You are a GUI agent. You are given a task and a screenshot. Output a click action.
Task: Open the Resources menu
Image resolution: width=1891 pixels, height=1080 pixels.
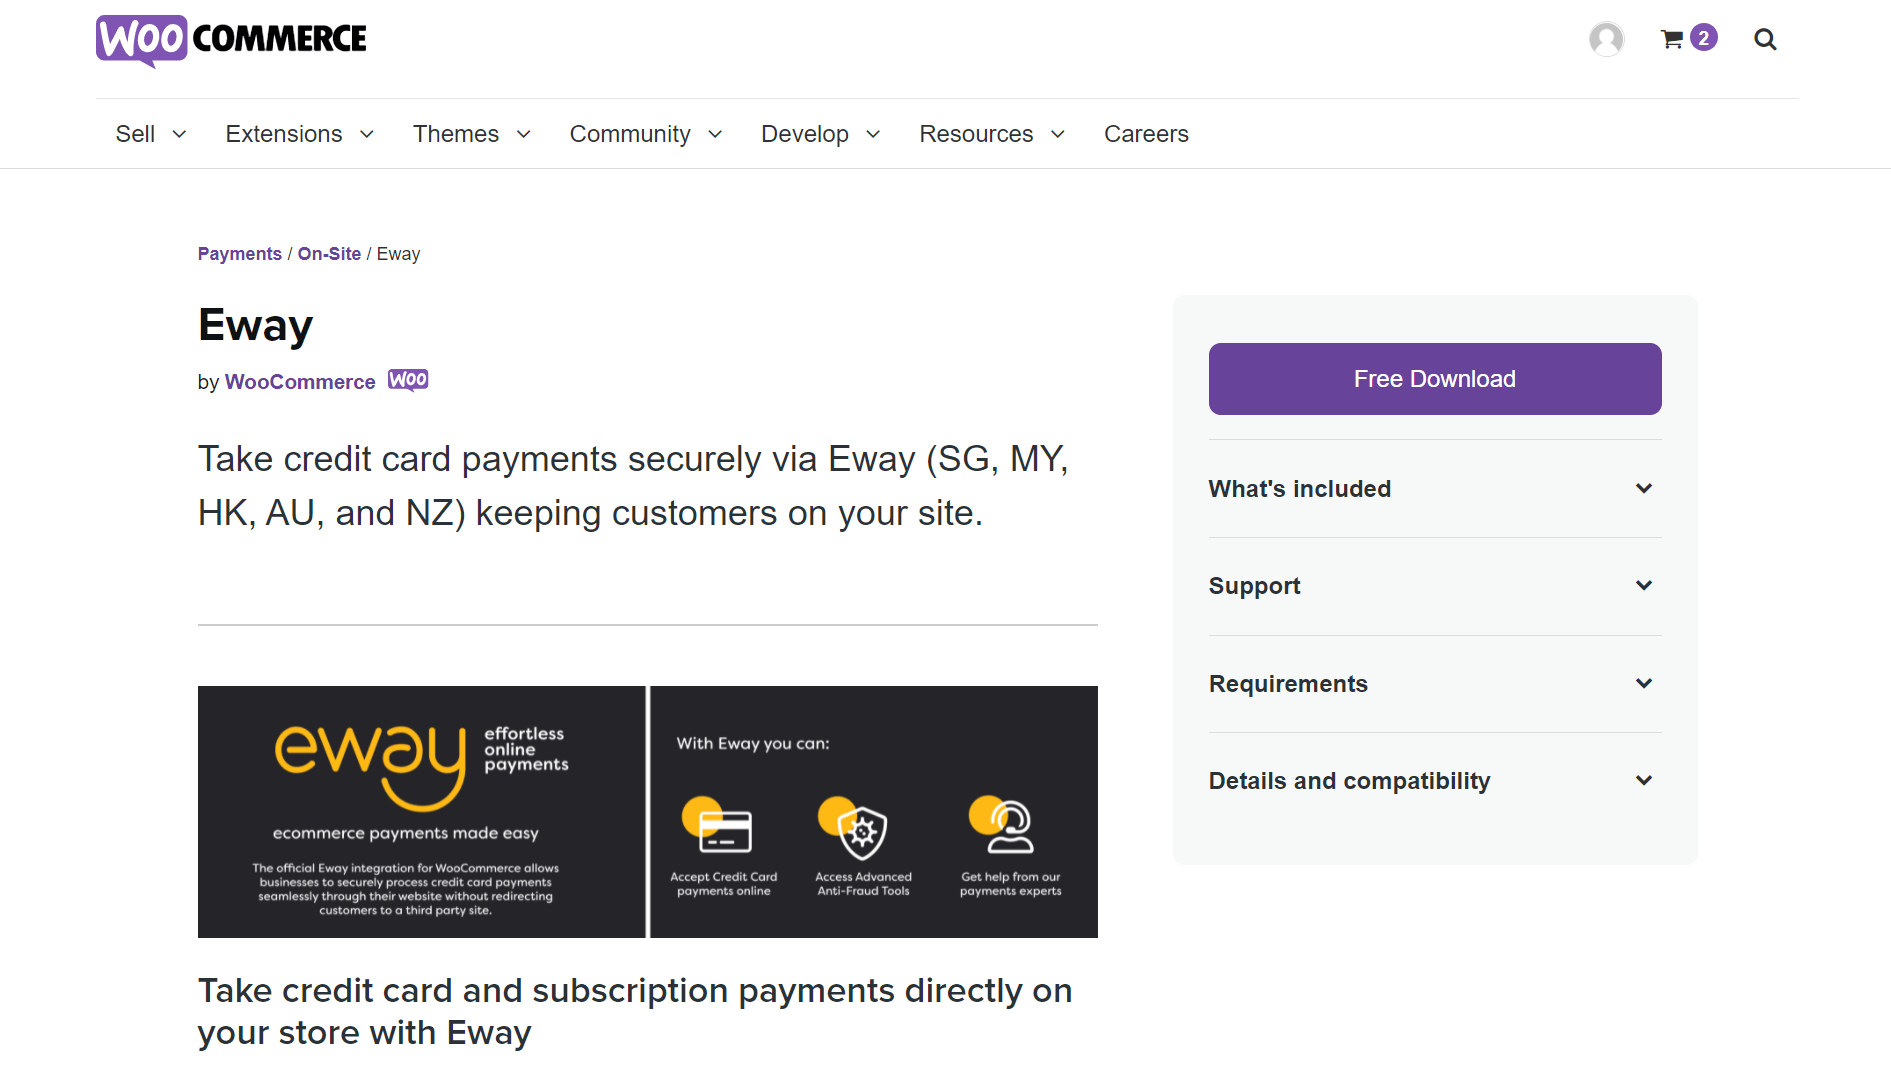pyautogui.click(x=993, y=134)
